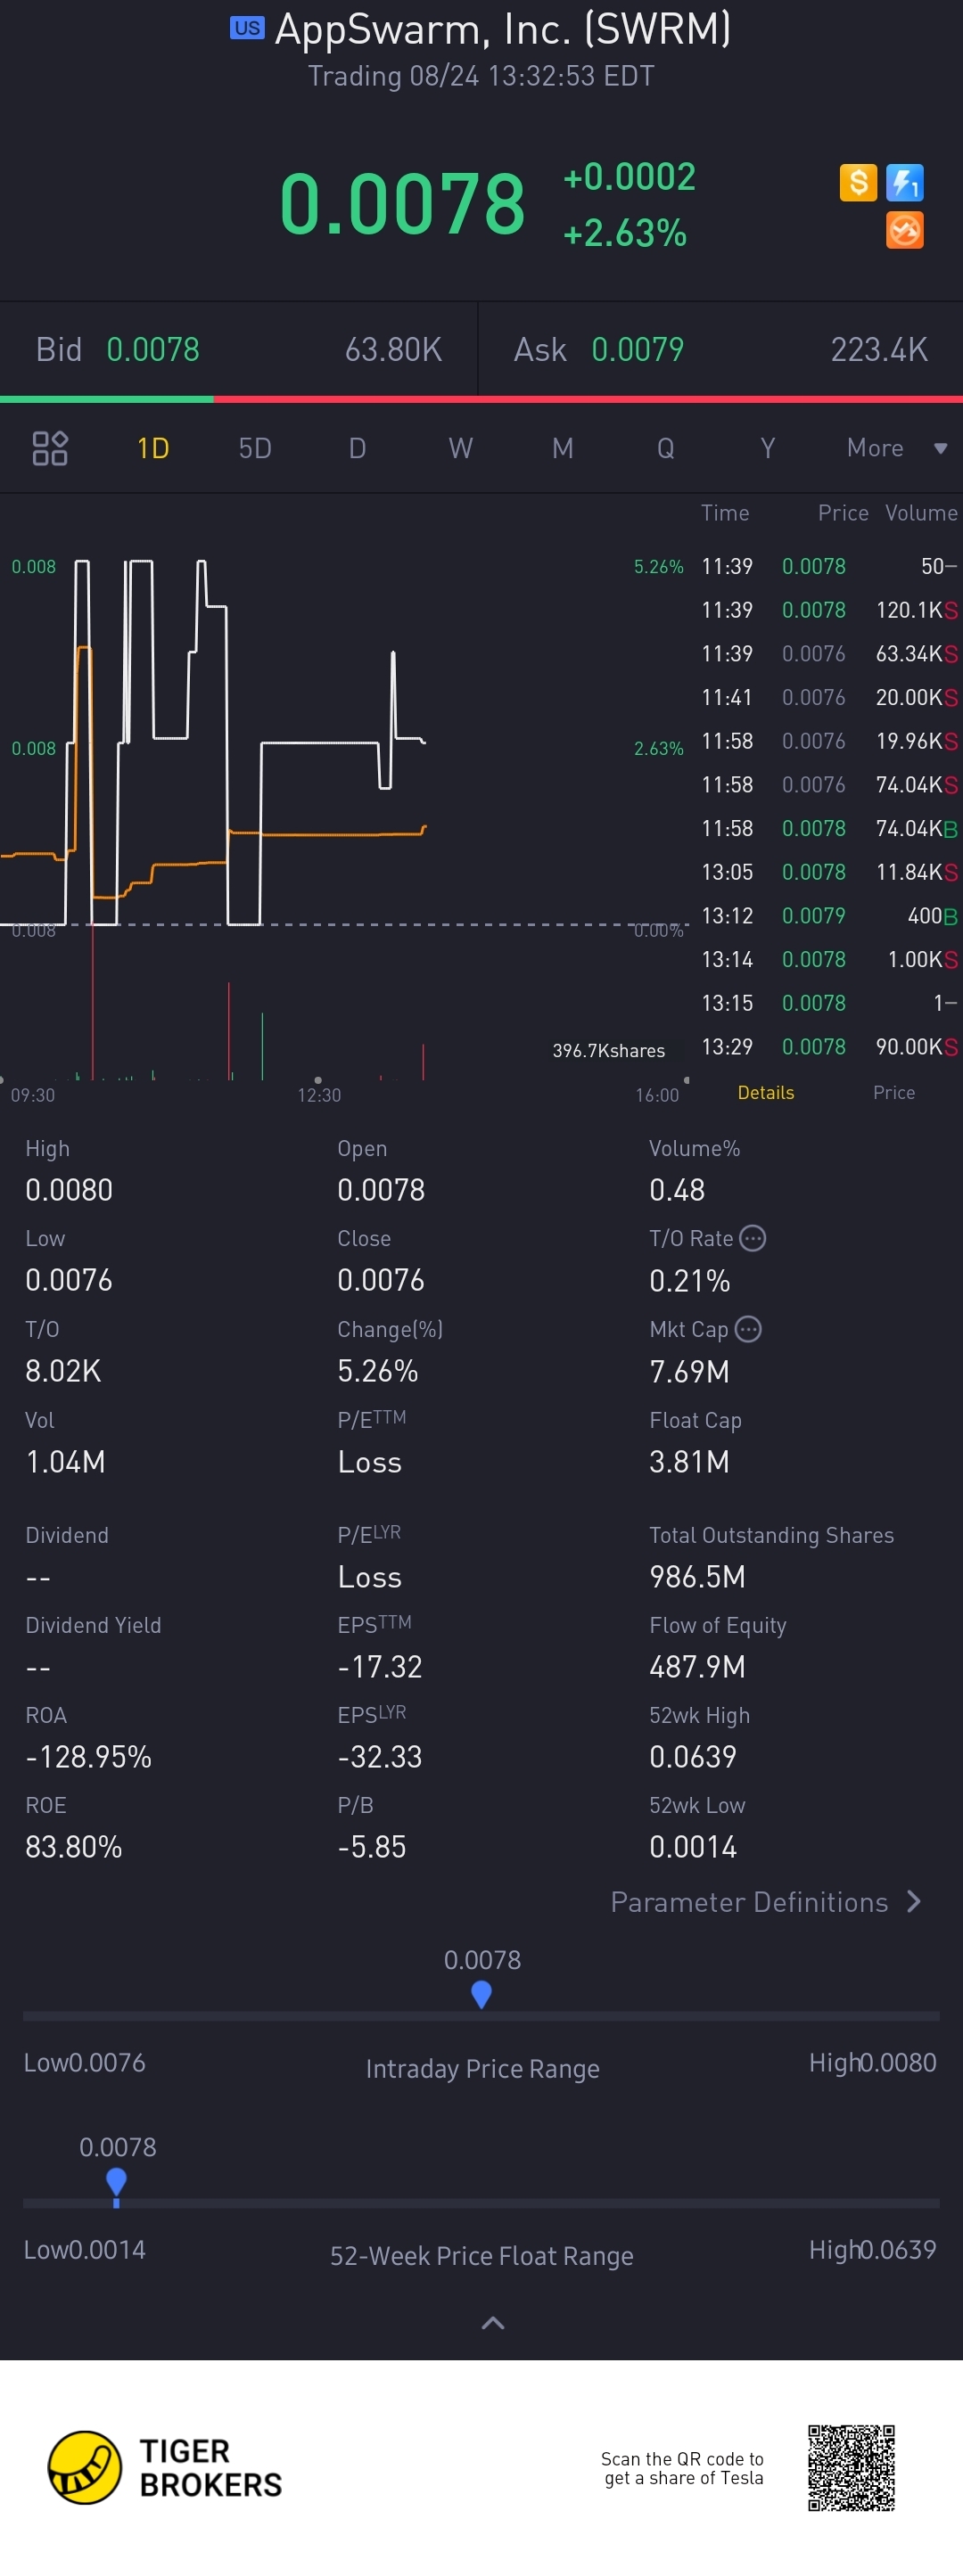Tap the intraday price chart
The height and width of the screenshot is (2576, 963).
(x=345, y=742)
